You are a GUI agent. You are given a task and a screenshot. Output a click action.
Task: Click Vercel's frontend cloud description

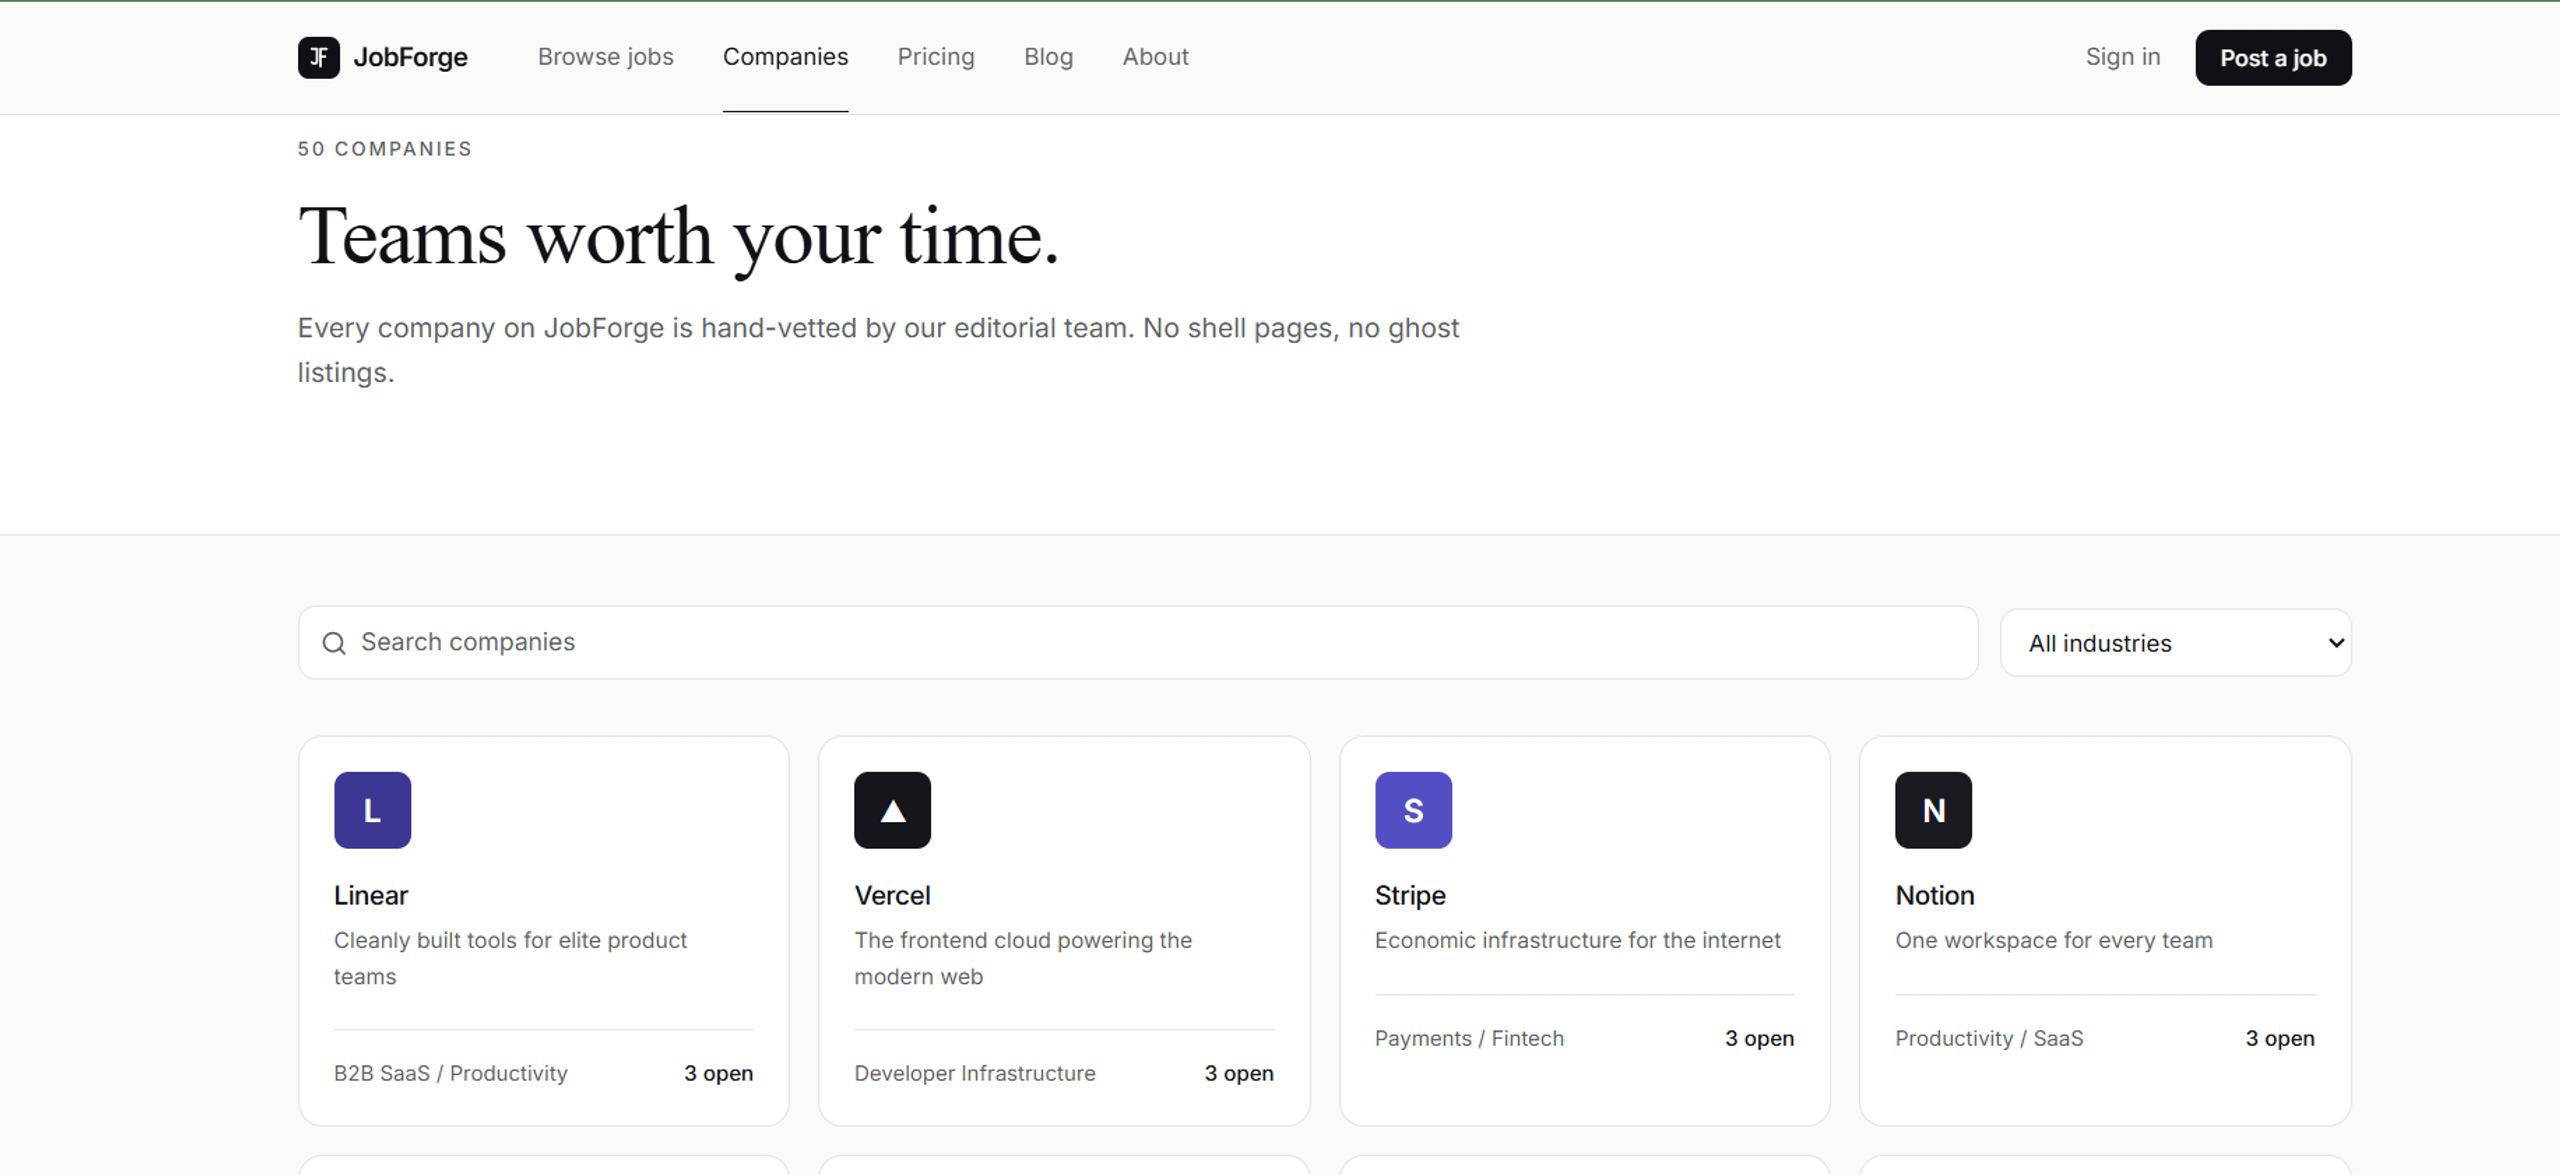(x=1023, y=958)
